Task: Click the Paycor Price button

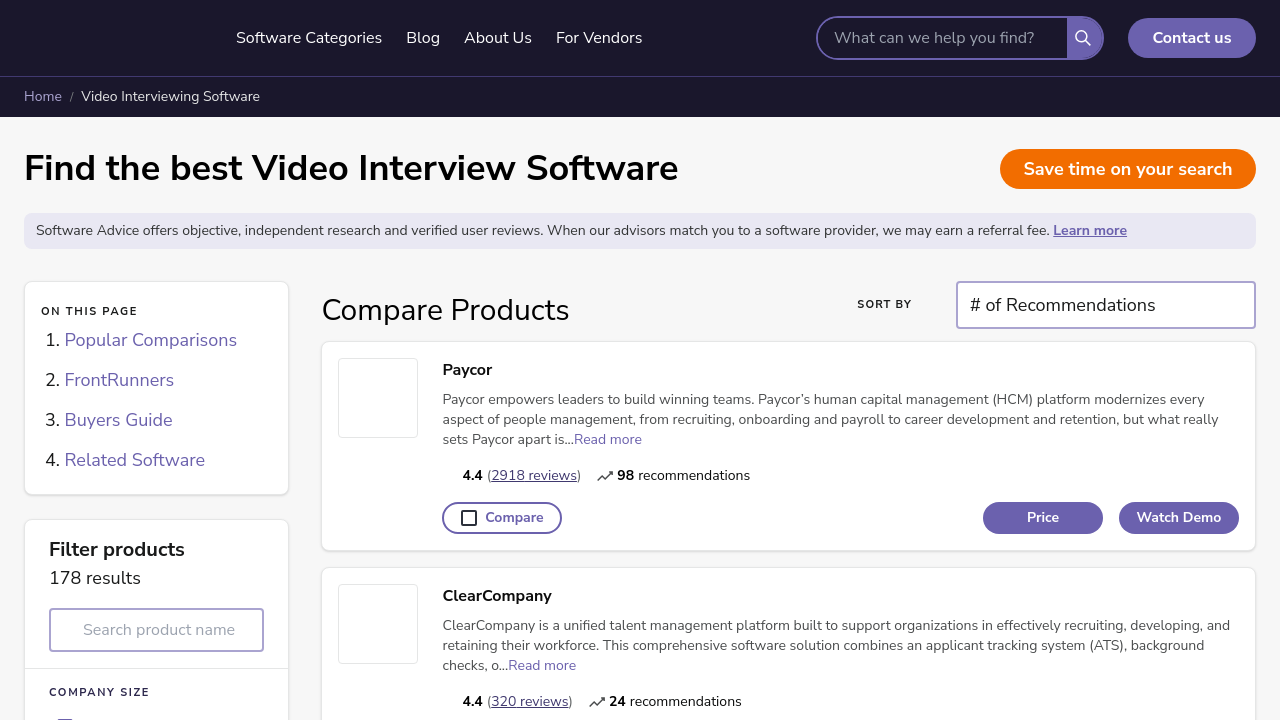Action: click(1042, 518)
